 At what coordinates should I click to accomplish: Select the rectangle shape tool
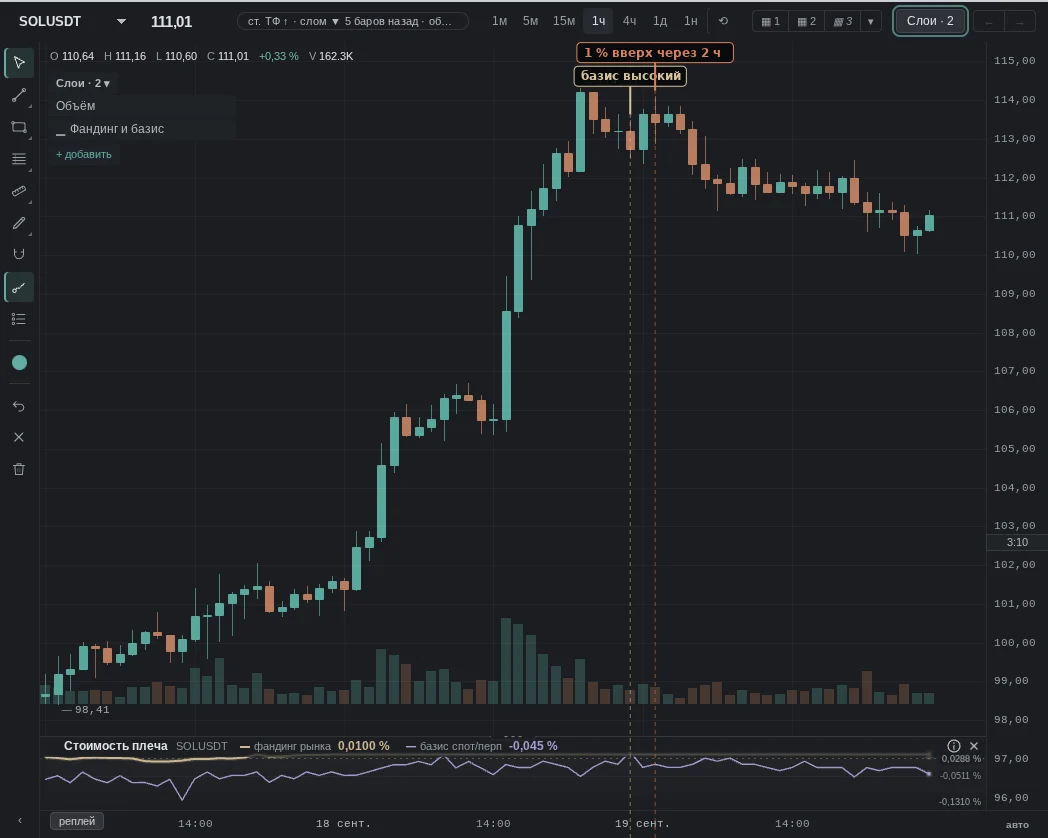(19, 127)
